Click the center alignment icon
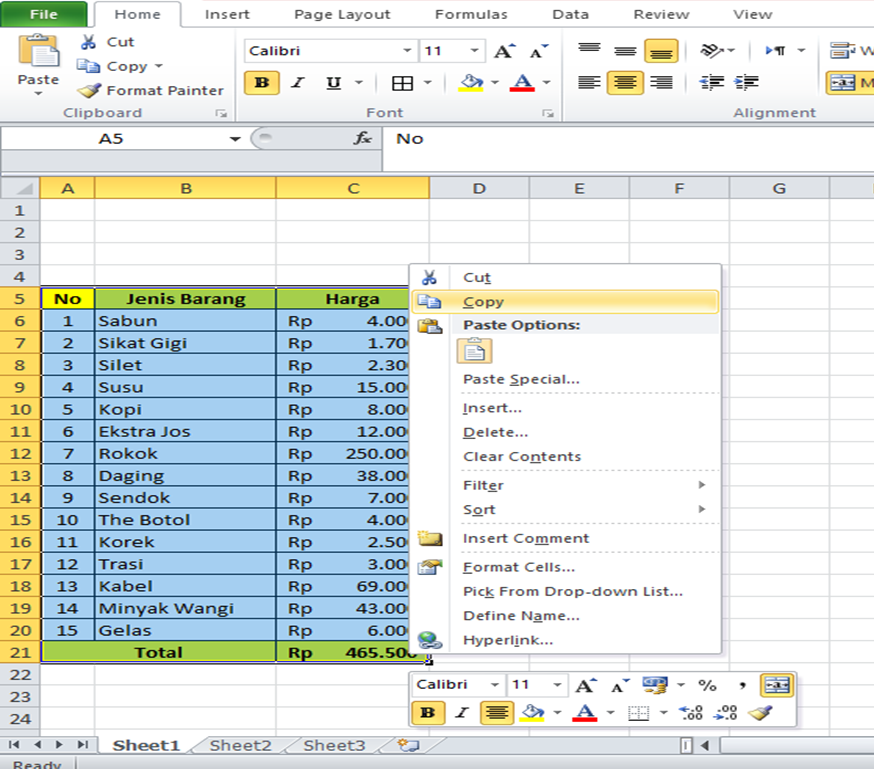This screenshot has height=769, width=874. coord(624,82)
